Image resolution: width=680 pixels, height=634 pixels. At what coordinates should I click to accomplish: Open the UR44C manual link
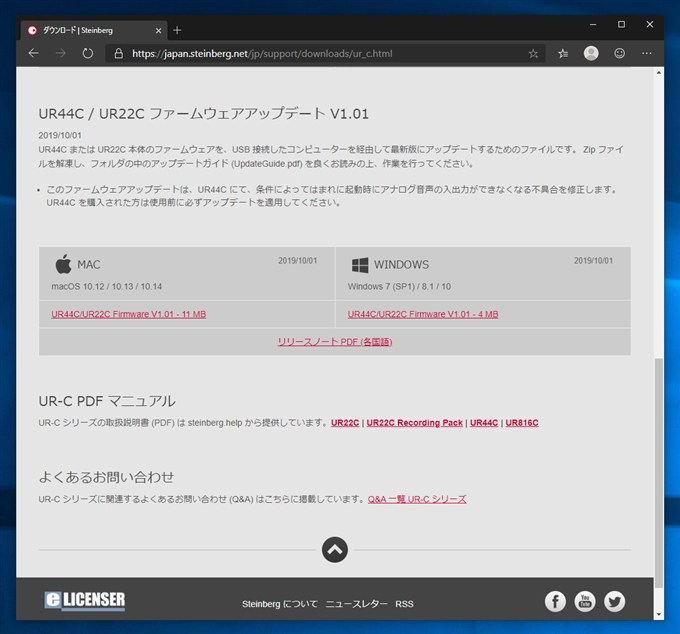484,423
